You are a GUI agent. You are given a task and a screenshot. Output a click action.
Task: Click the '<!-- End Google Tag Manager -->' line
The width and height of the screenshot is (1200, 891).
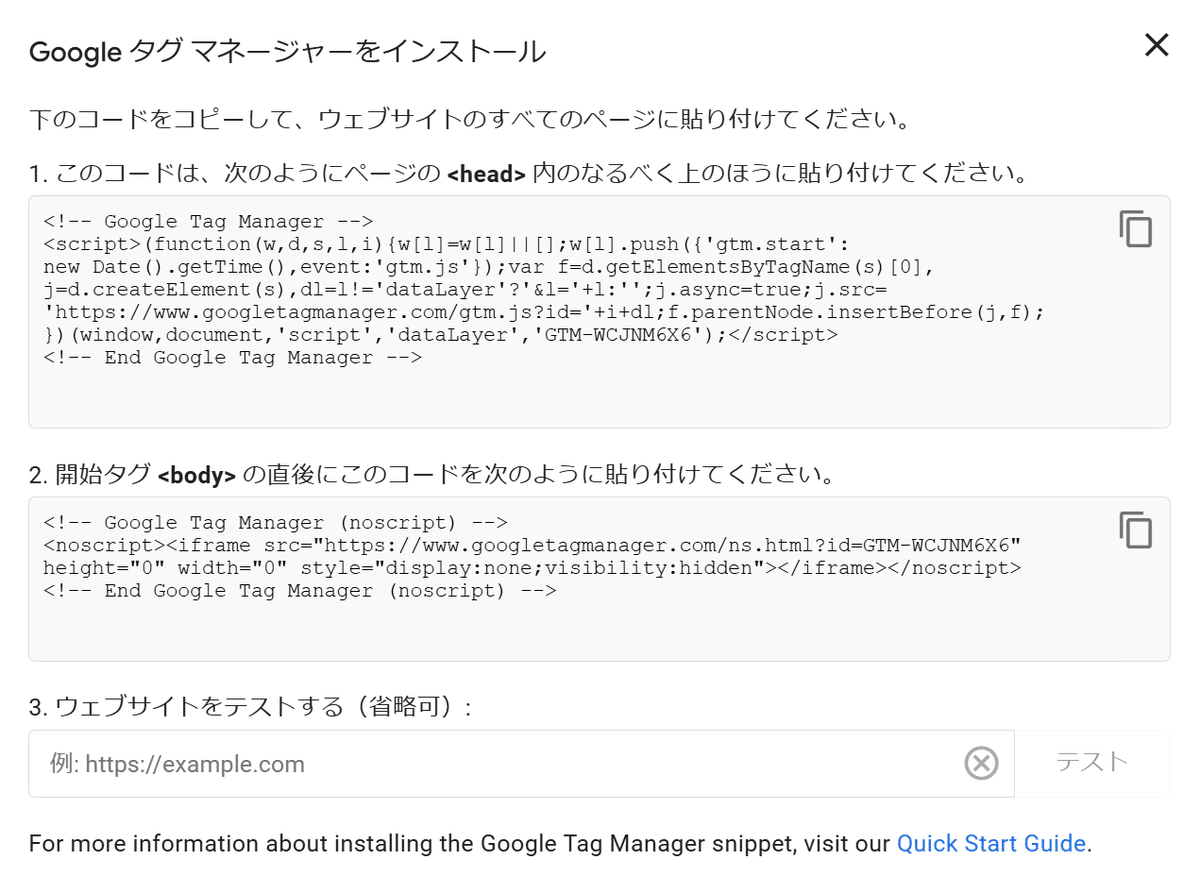coord(233,357)
